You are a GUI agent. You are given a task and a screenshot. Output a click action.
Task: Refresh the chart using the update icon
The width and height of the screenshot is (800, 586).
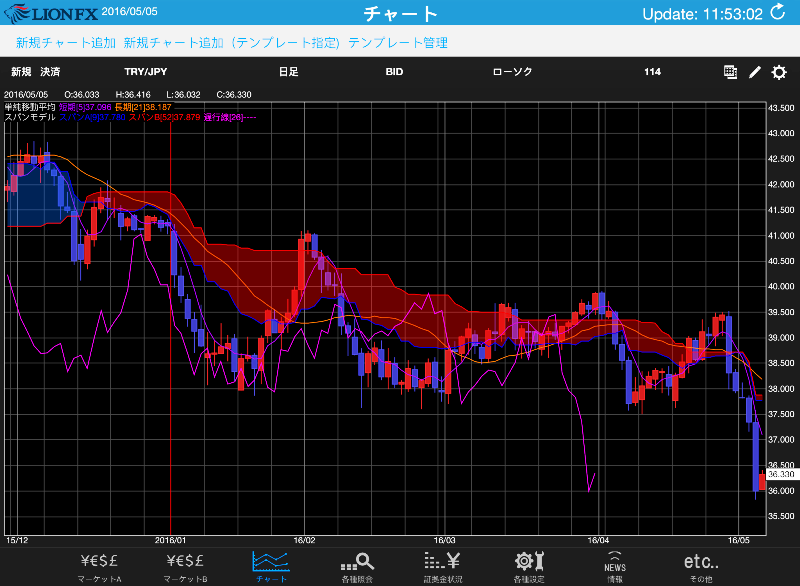tap(778, 12)
